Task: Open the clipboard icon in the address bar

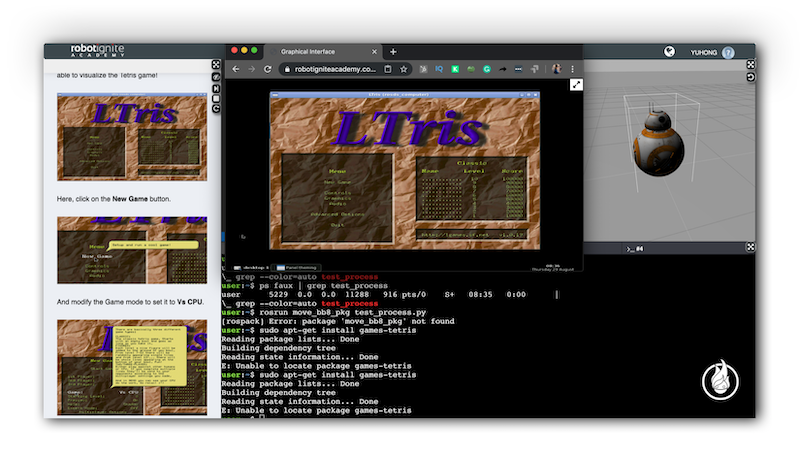Action: point(388,69)
